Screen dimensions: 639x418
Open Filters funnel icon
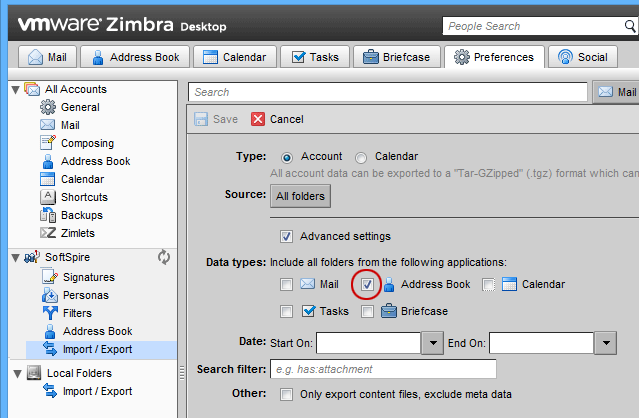(50, 313)
